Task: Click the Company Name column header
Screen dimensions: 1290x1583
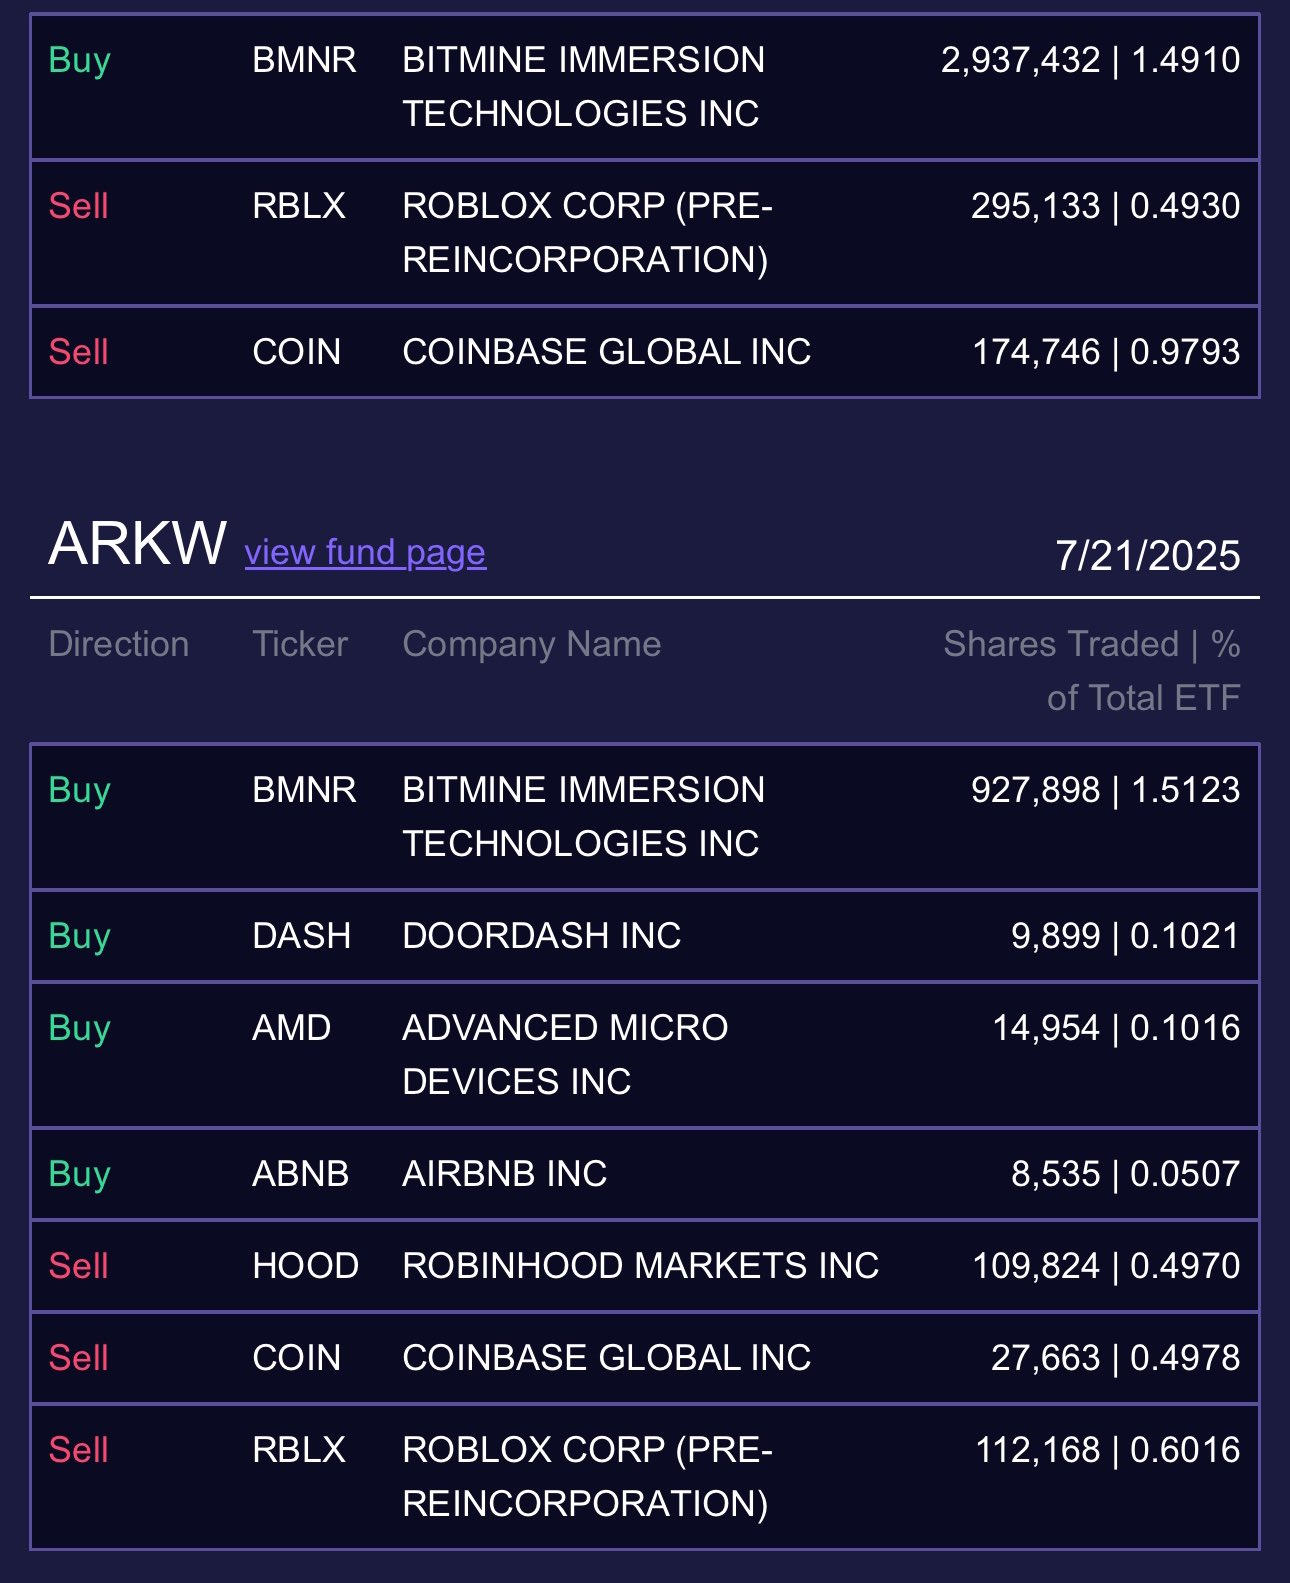Action: coord(532,644)
